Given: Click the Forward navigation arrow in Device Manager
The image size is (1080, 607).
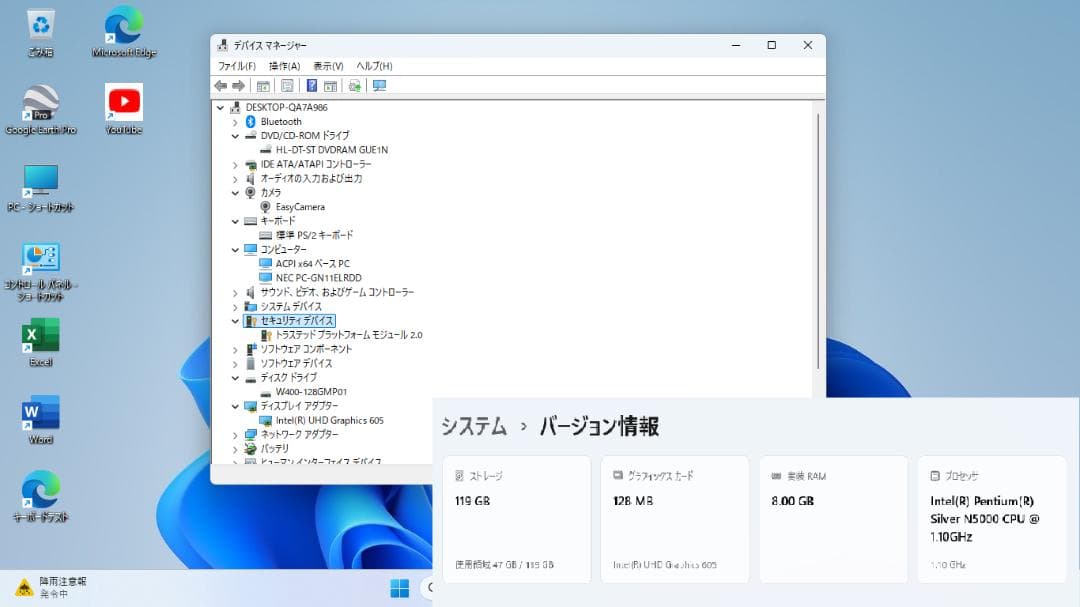Looking at the screenshot, I should (238, 86).
